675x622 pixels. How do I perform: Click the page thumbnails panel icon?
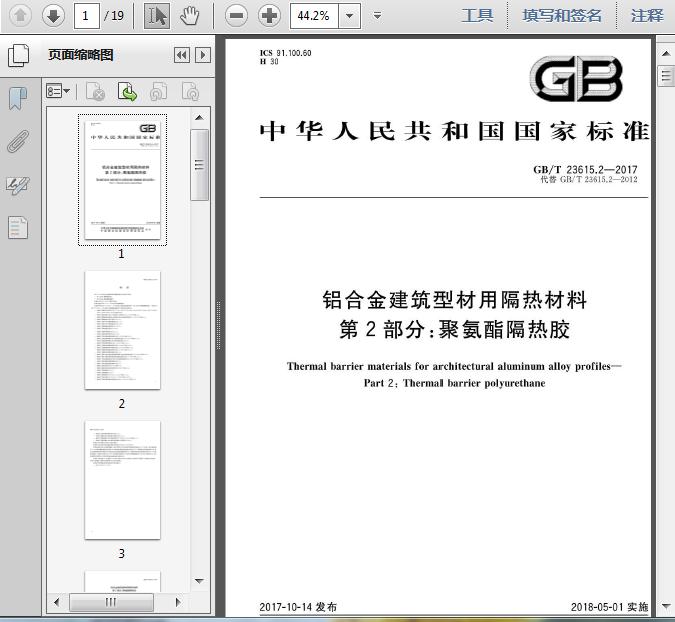coord(19,55)
